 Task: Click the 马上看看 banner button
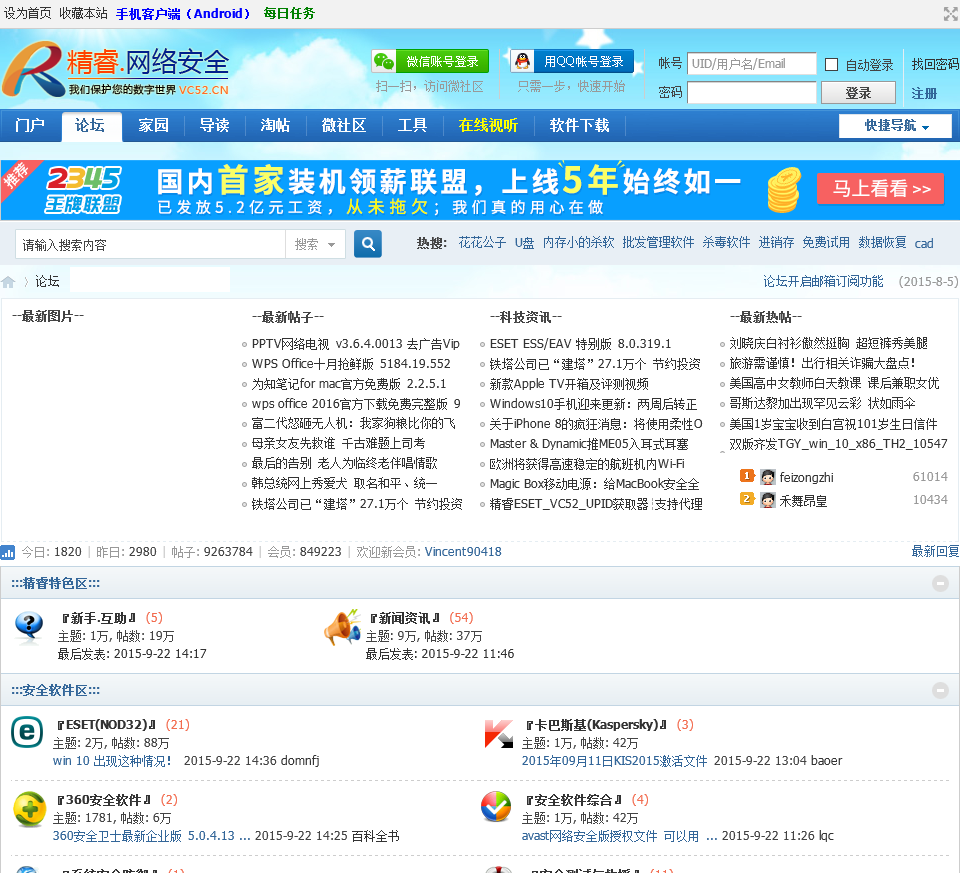coord(880,189)
